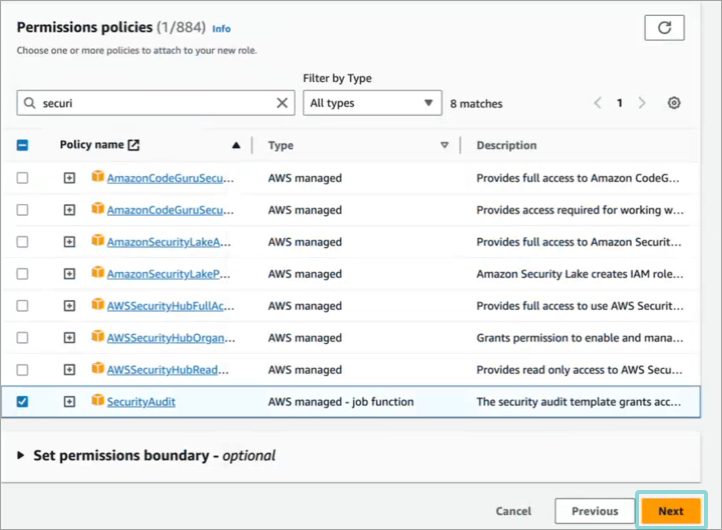
Task: Go to the next results page
Action: pos(641,103)
